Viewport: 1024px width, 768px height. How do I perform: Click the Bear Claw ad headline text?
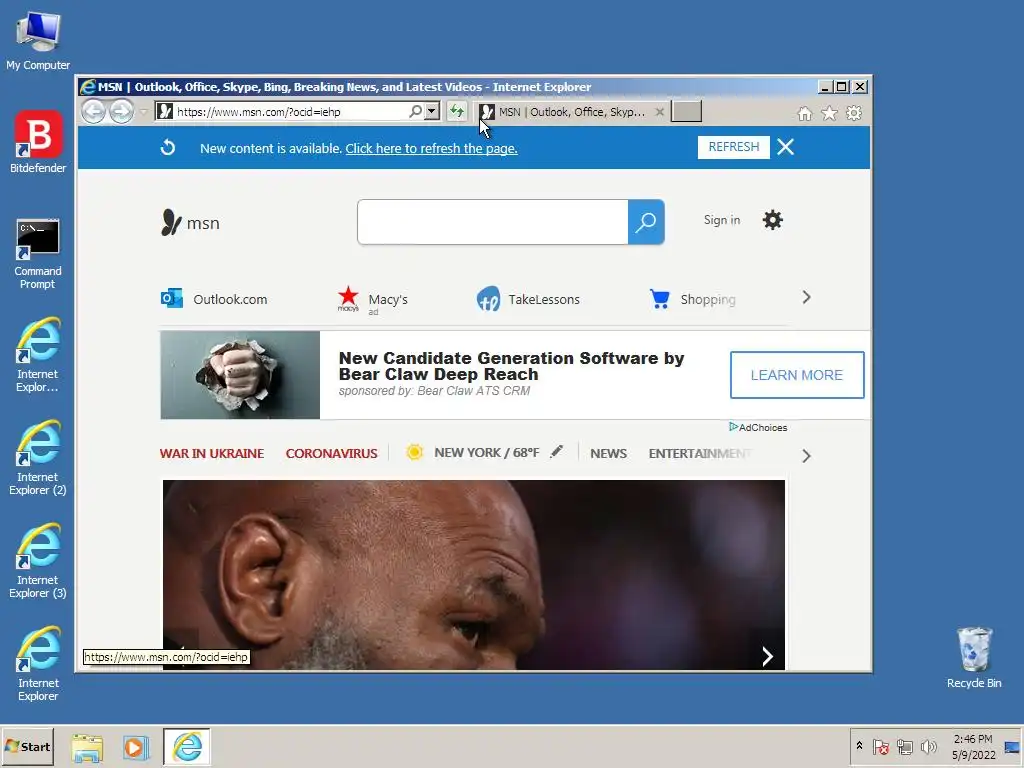tap(511, 366)
